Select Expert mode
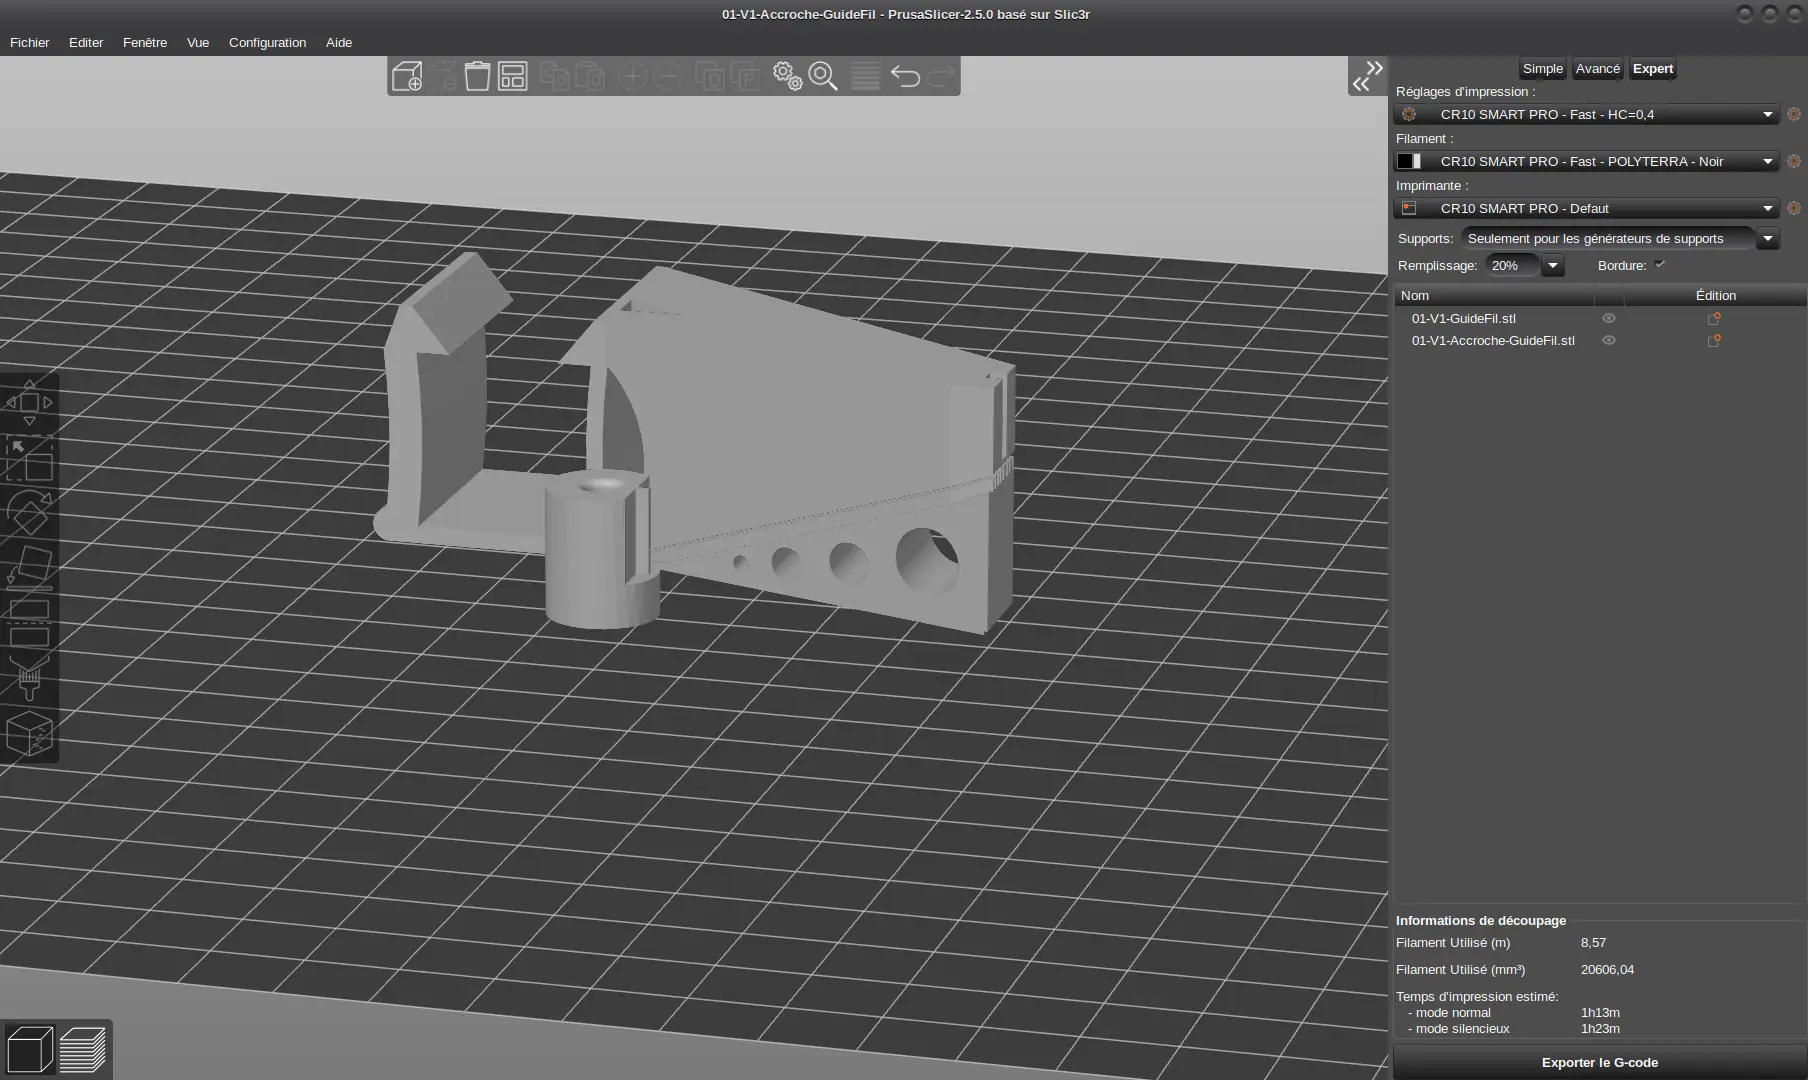This screenshot has height=1080, width=1808. [1652, 69]
